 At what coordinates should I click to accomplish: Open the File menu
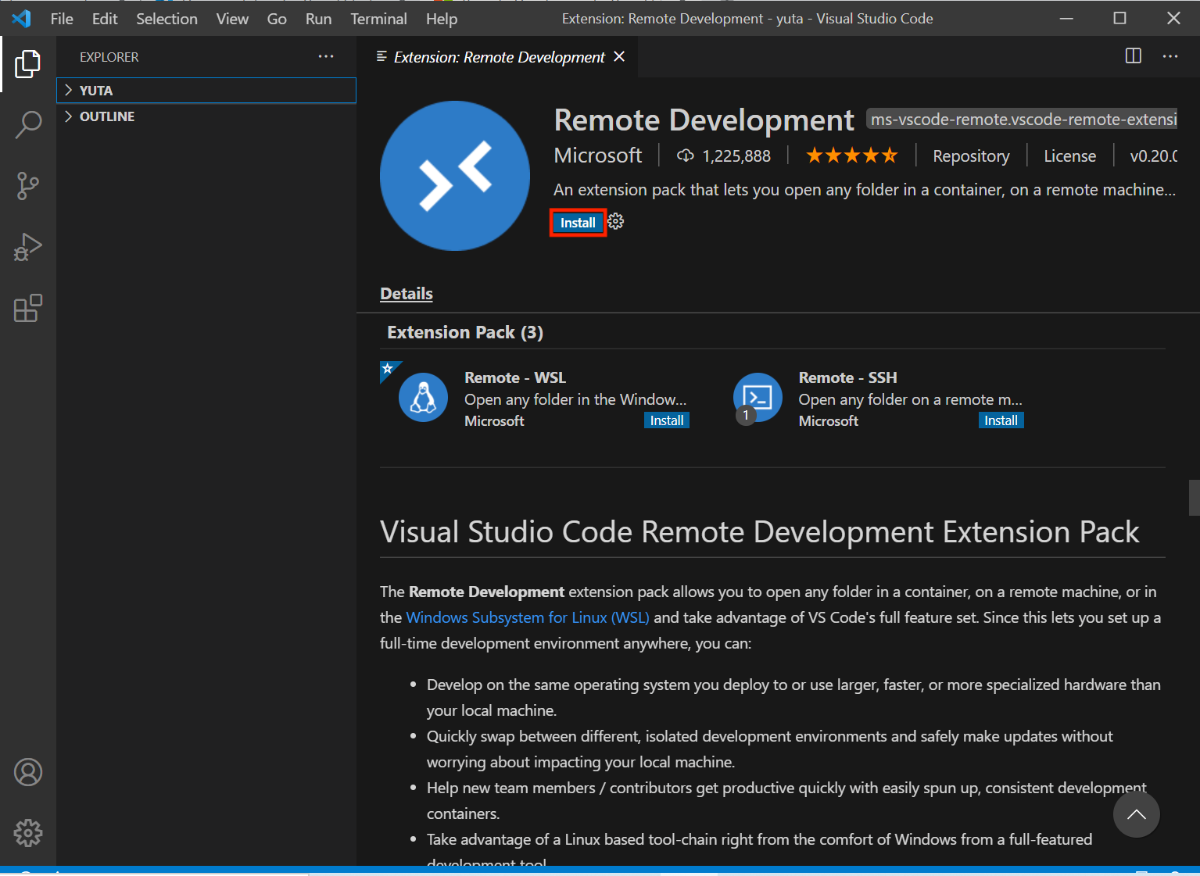[x=62, y=18]
